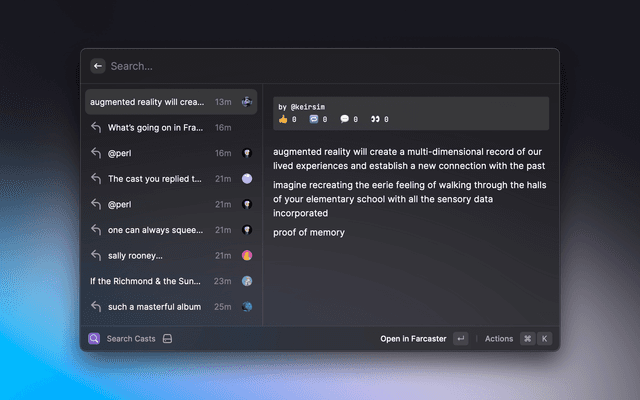Click the Enter key shortcut icon
The width and height of the screenshot is (640, 400).
pos(460,339)
